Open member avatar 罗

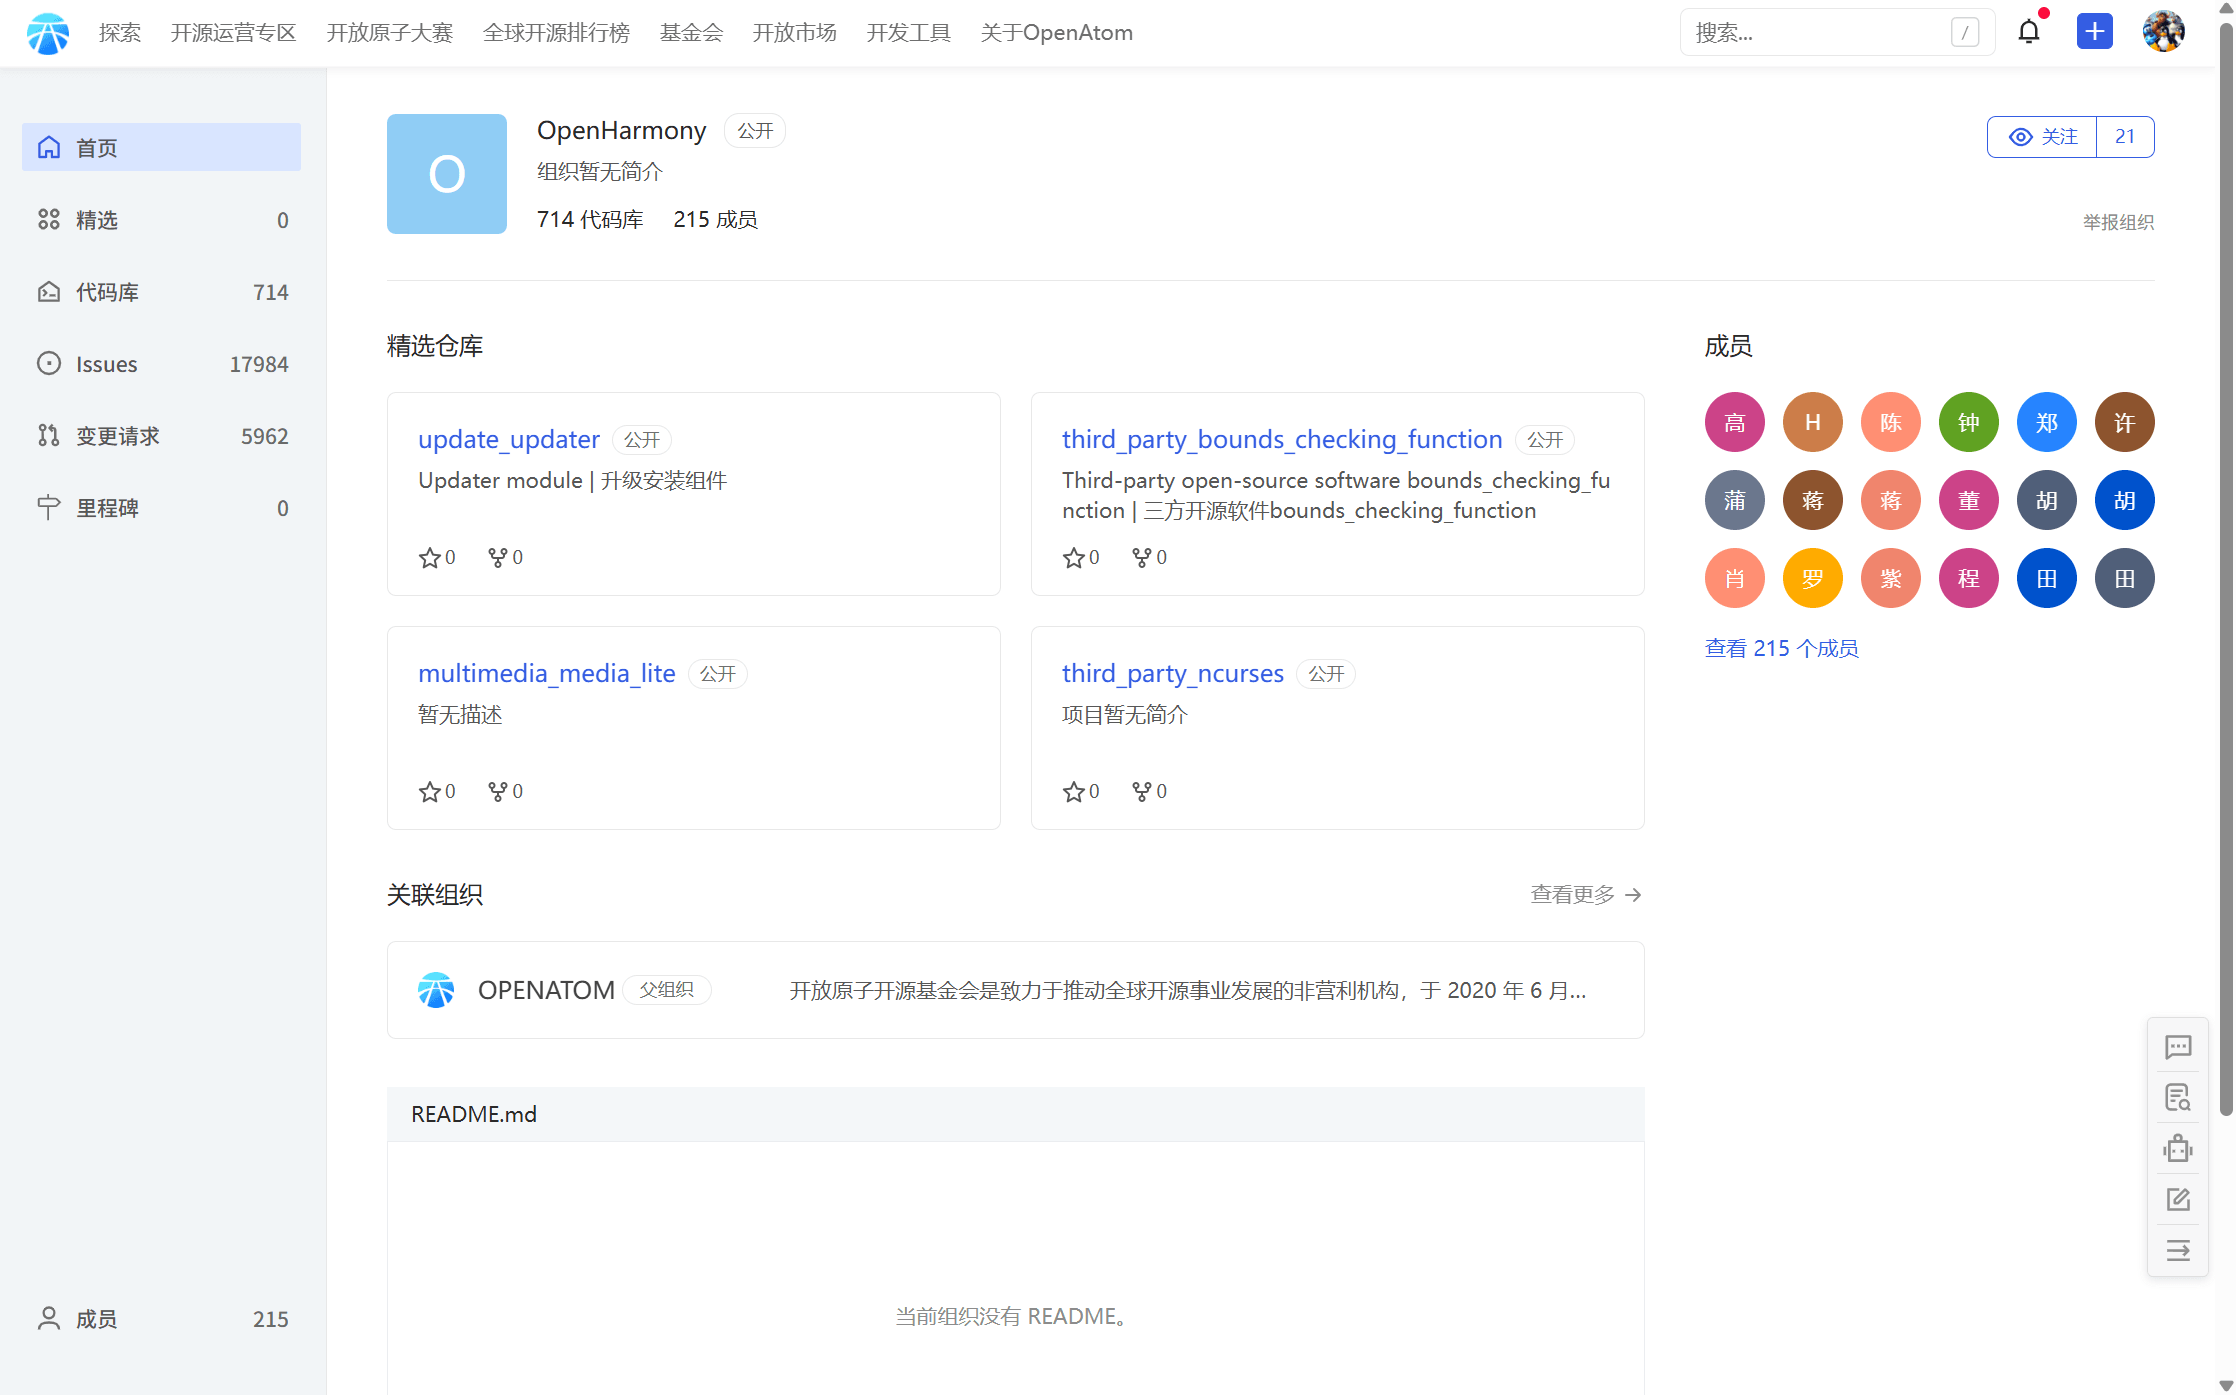coord(1813,578)
